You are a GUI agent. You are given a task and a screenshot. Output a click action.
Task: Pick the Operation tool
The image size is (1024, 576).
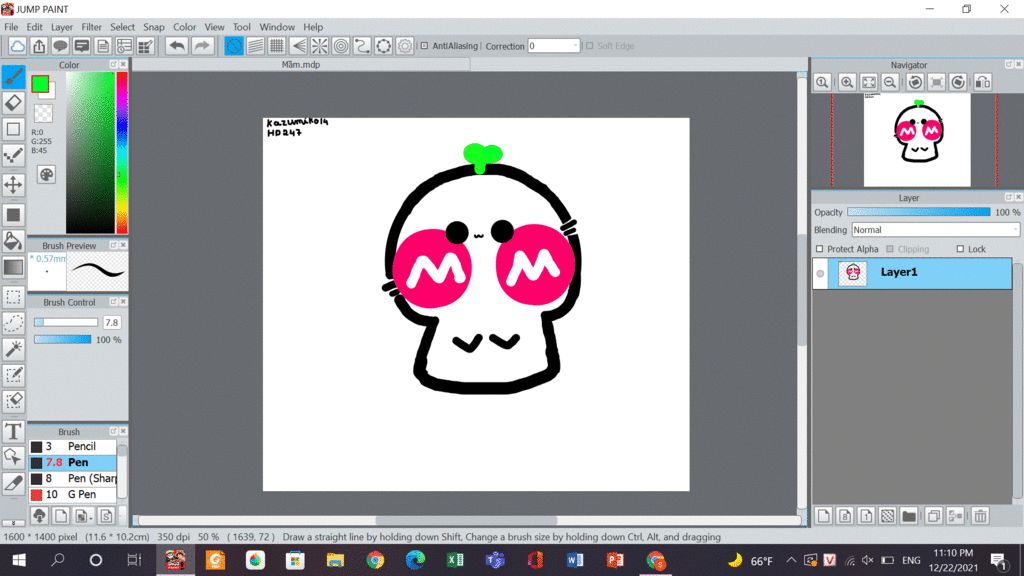[14, 457]
